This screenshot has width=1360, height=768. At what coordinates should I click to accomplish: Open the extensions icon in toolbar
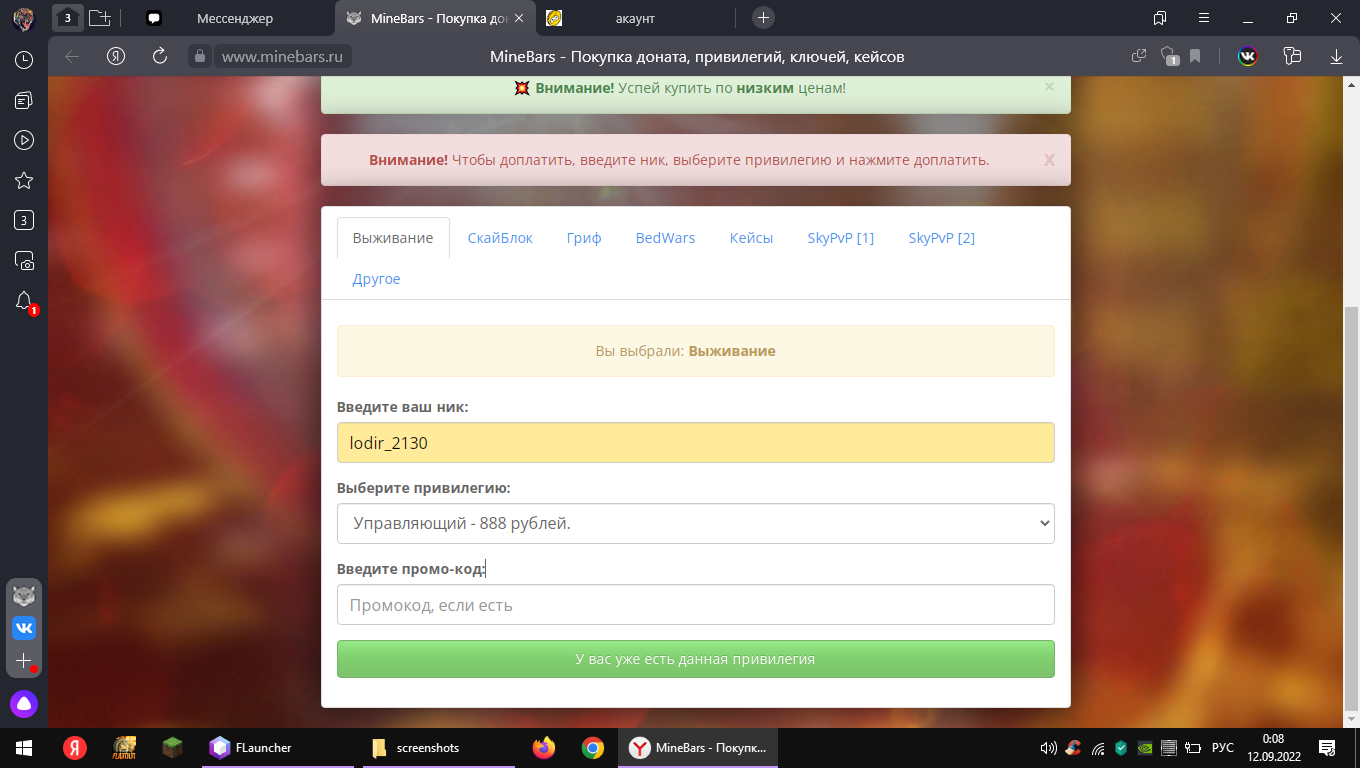tap(1293, 56)
